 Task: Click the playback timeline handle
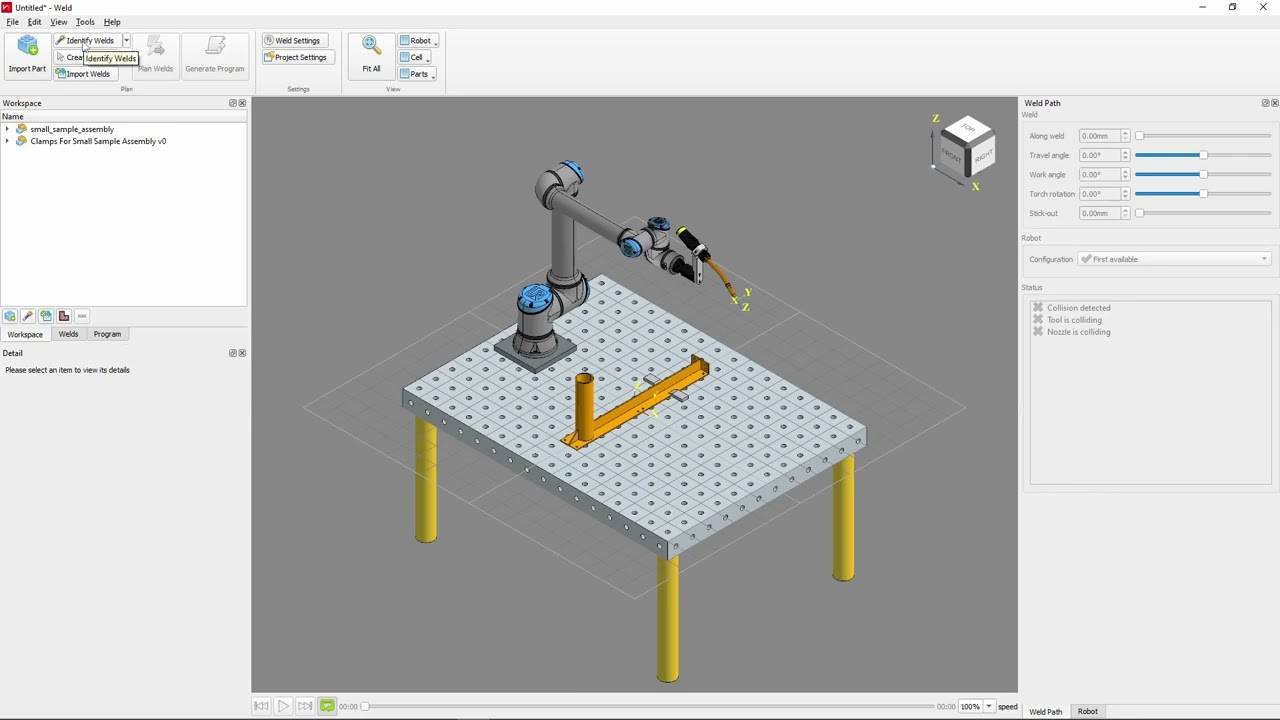tap(365, 707)
